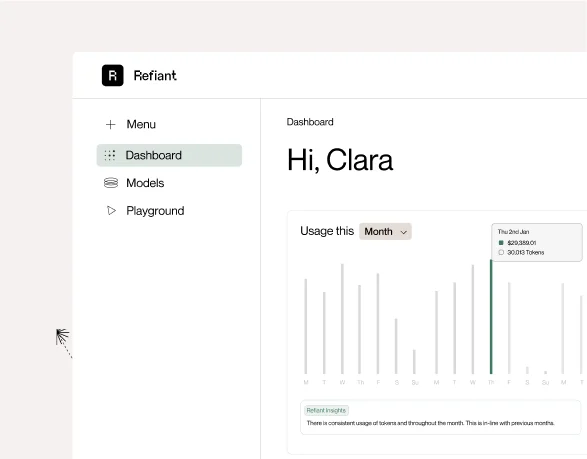Toggle the Tokens legend checkbox
The width and height of the screenshot is (587, 459).
501,252
